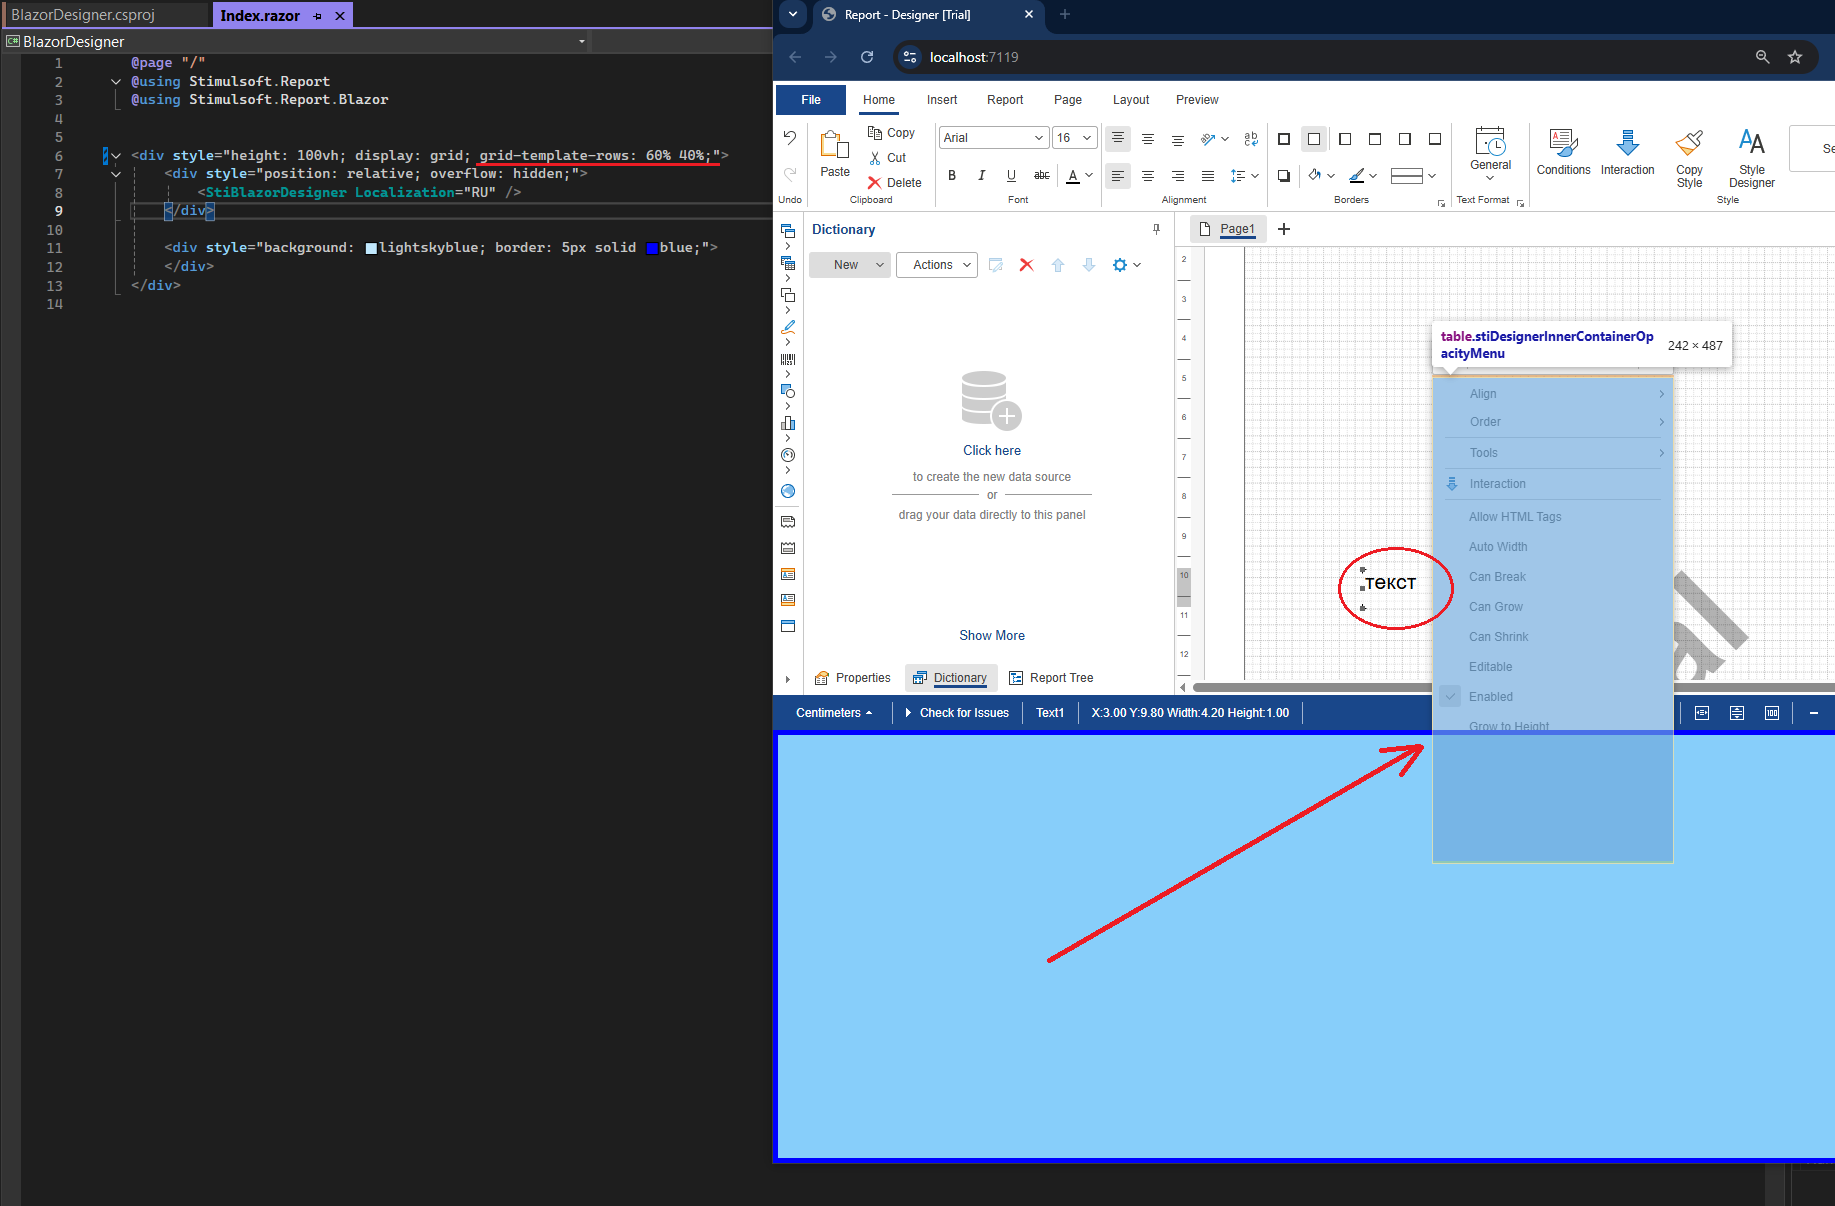
Task: Expand the toolbox bottom arrow
Action: point(788,680)
